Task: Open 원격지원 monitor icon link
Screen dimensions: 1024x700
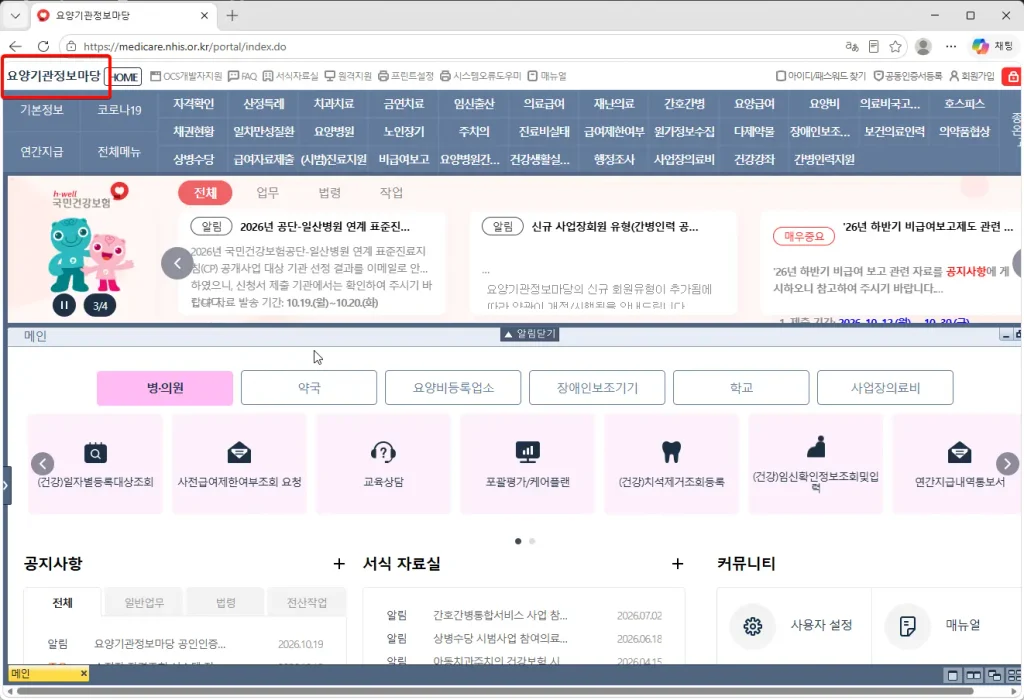Action: (x=348, y=76)
